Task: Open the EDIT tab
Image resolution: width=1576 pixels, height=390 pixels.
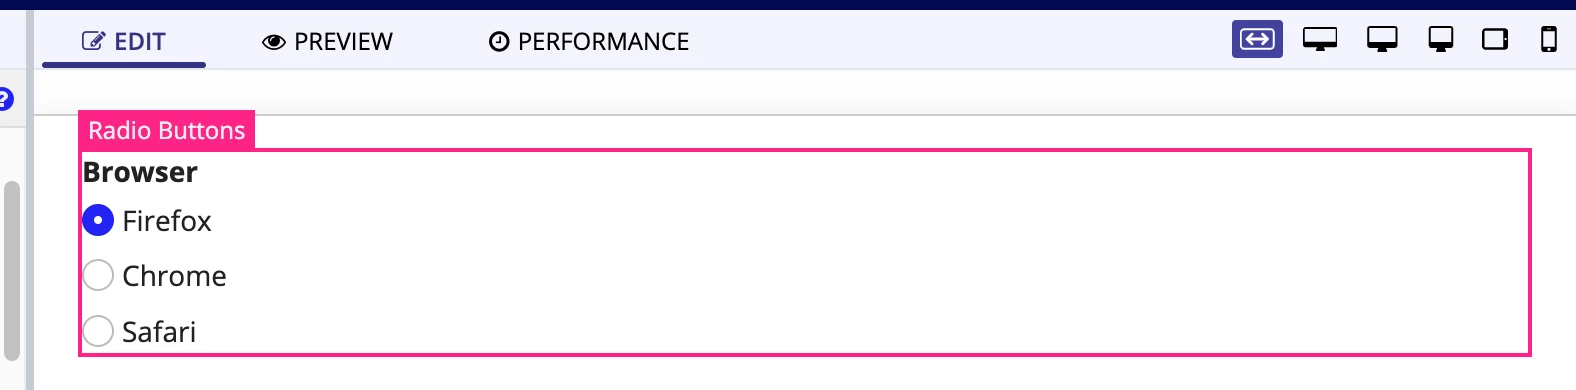Action: click(124, 42)
